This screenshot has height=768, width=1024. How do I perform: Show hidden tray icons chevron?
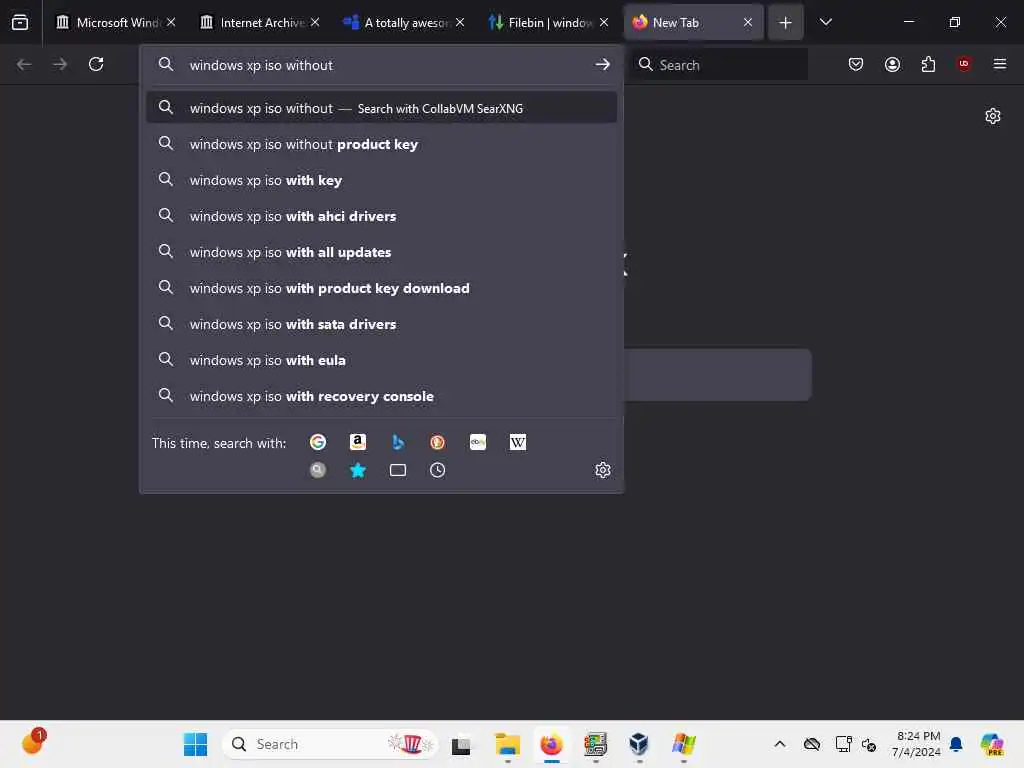point(780,744)
